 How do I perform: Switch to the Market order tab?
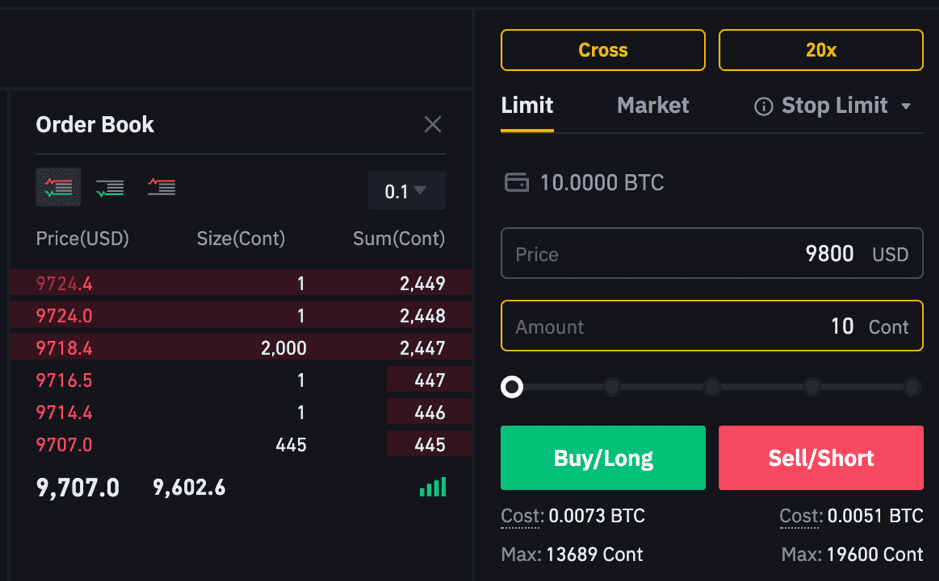pos(653,105)
